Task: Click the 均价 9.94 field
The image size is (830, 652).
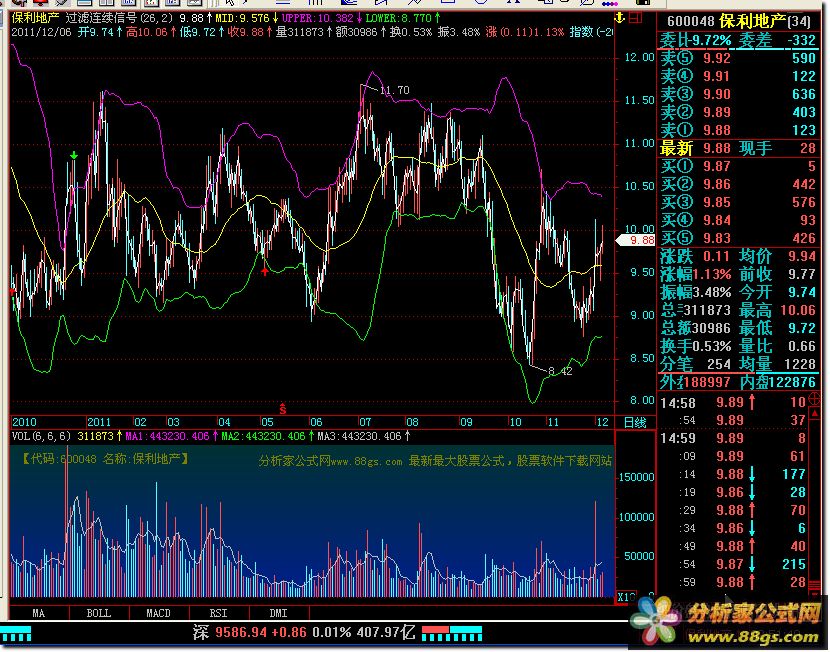Action: point(778,256)
